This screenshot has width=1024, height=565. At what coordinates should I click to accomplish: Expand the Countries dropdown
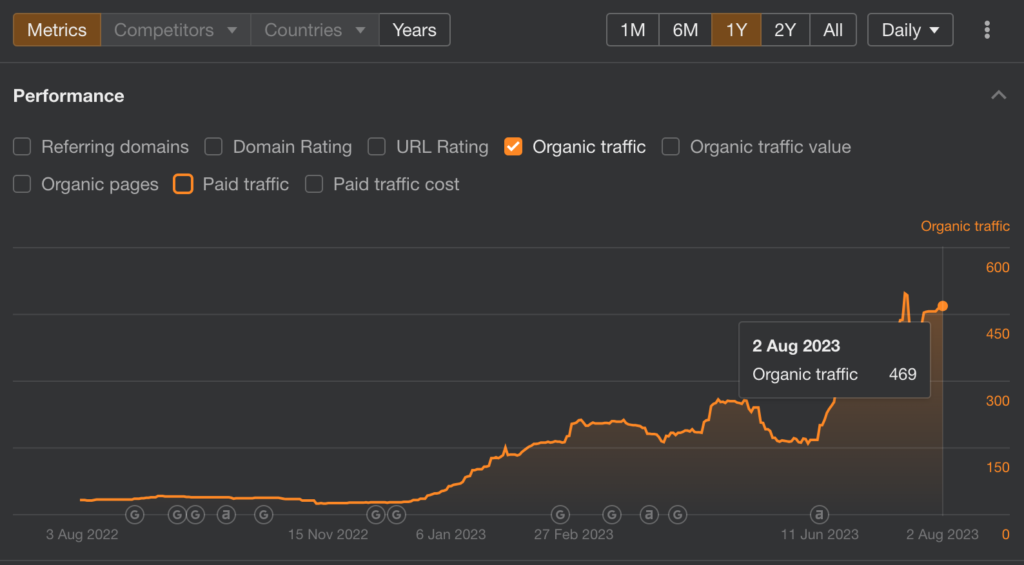315,30
